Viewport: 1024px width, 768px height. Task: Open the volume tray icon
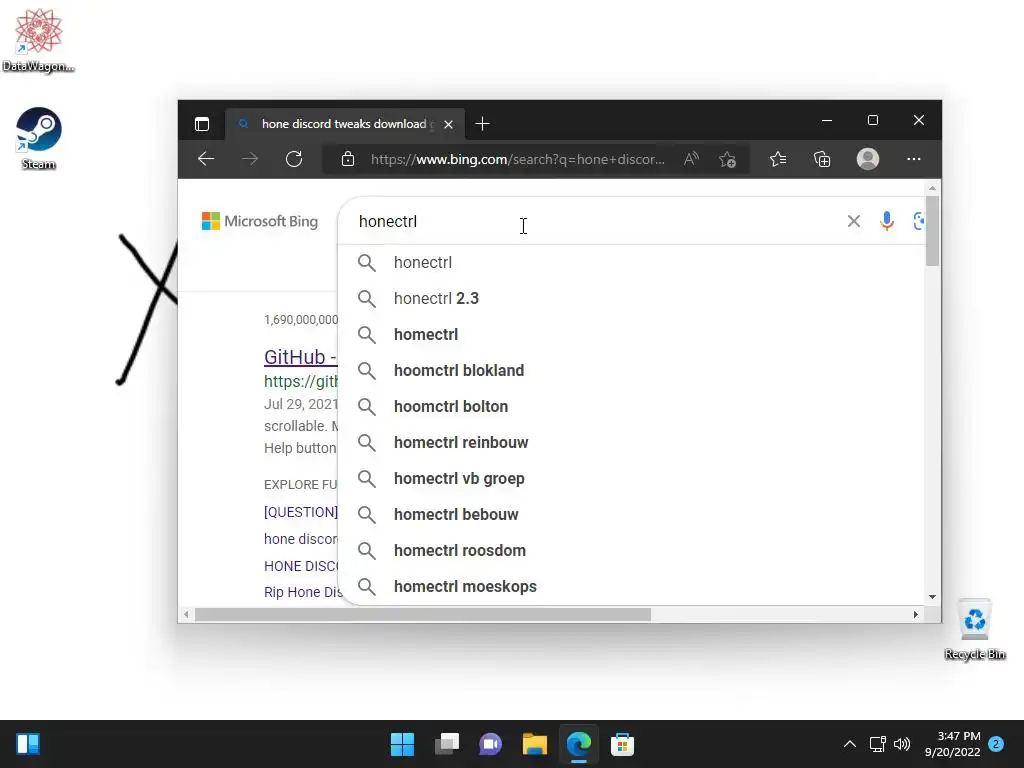coord(902,744)
